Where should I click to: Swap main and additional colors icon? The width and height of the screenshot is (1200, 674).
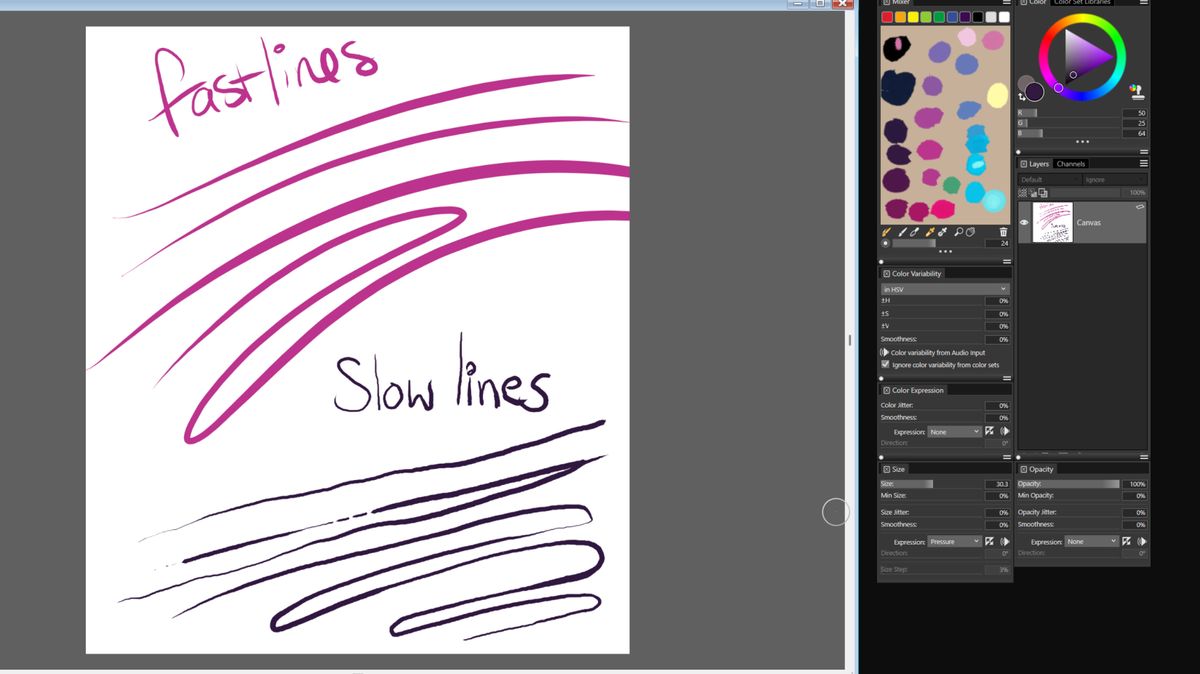(x=1022, y=97)
